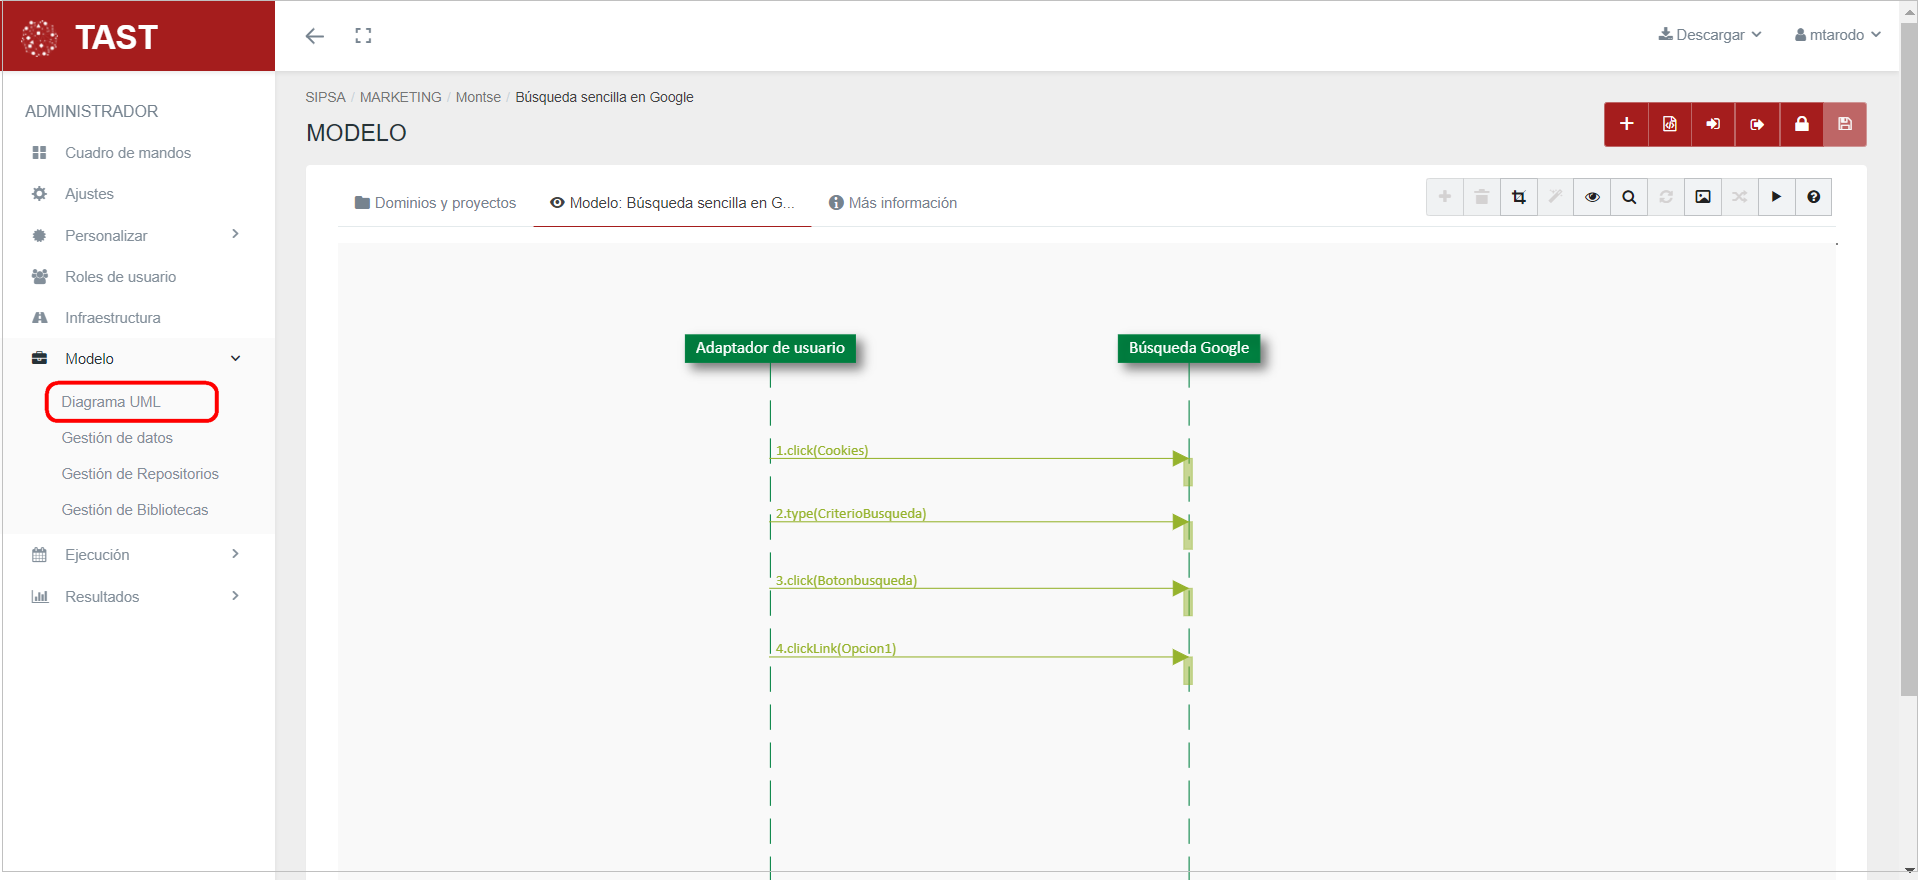Toggle visibility with the eye toolbar icon
The width and height of the screenshot is (1918, 880).
click(x=1592, y=197)
